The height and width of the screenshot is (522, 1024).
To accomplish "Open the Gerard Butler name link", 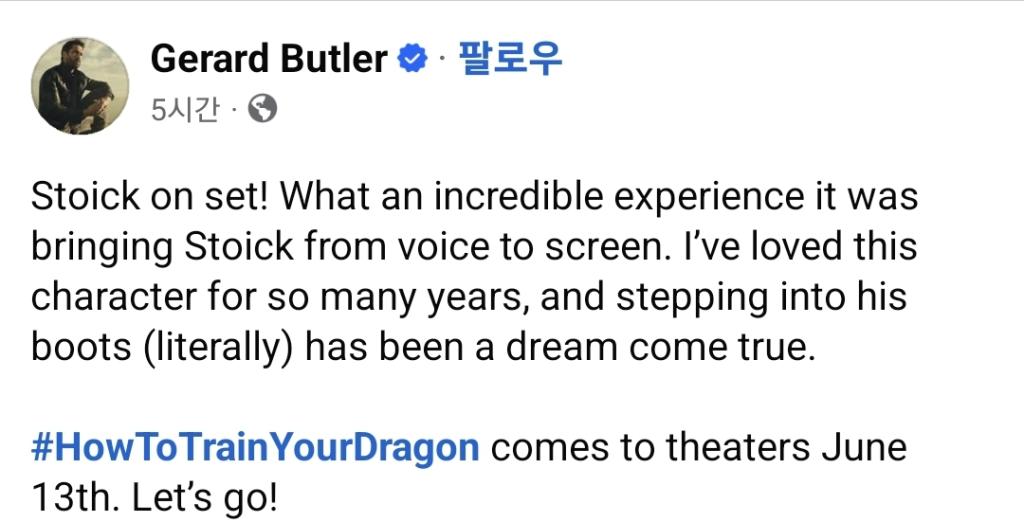I will click(269, 59).
